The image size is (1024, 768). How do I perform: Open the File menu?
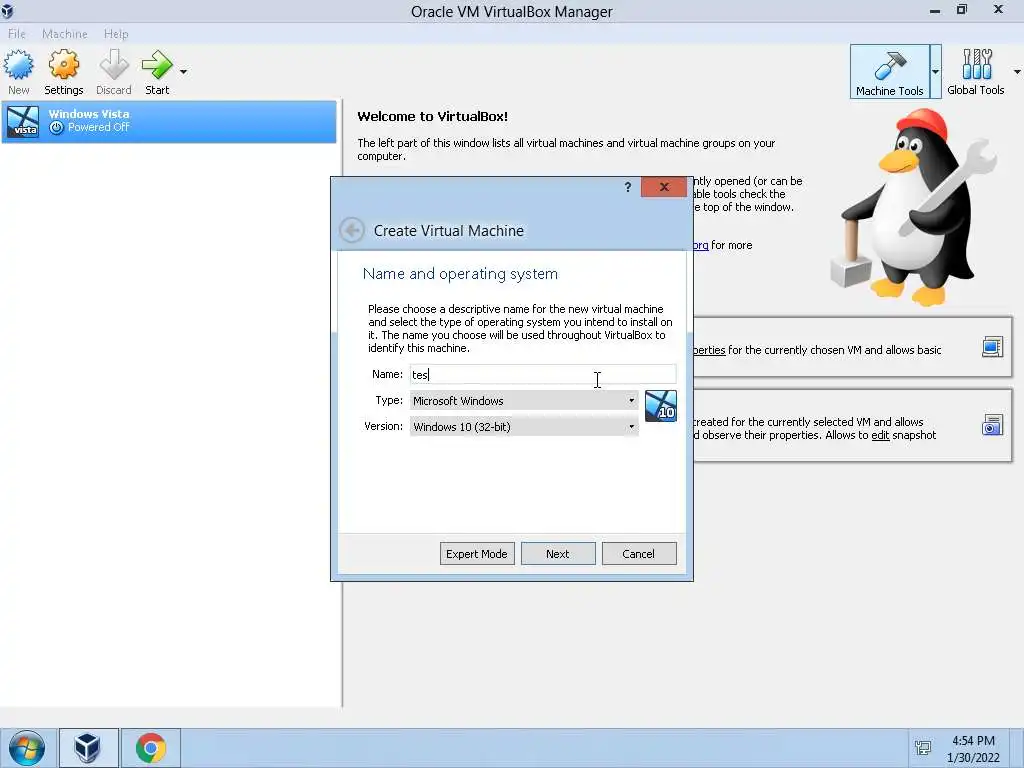click(x=17, y=34)
